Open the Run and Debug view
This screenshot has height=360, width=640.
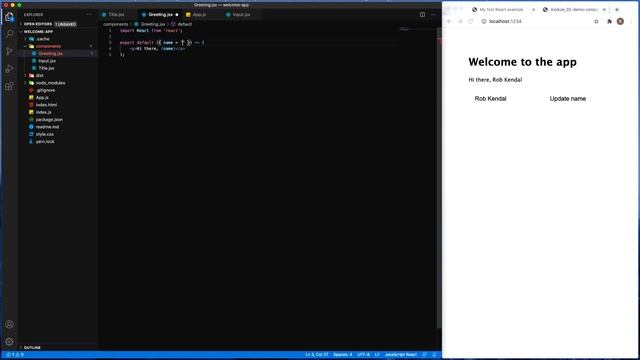pyautogui.click(x=9, y=69)
